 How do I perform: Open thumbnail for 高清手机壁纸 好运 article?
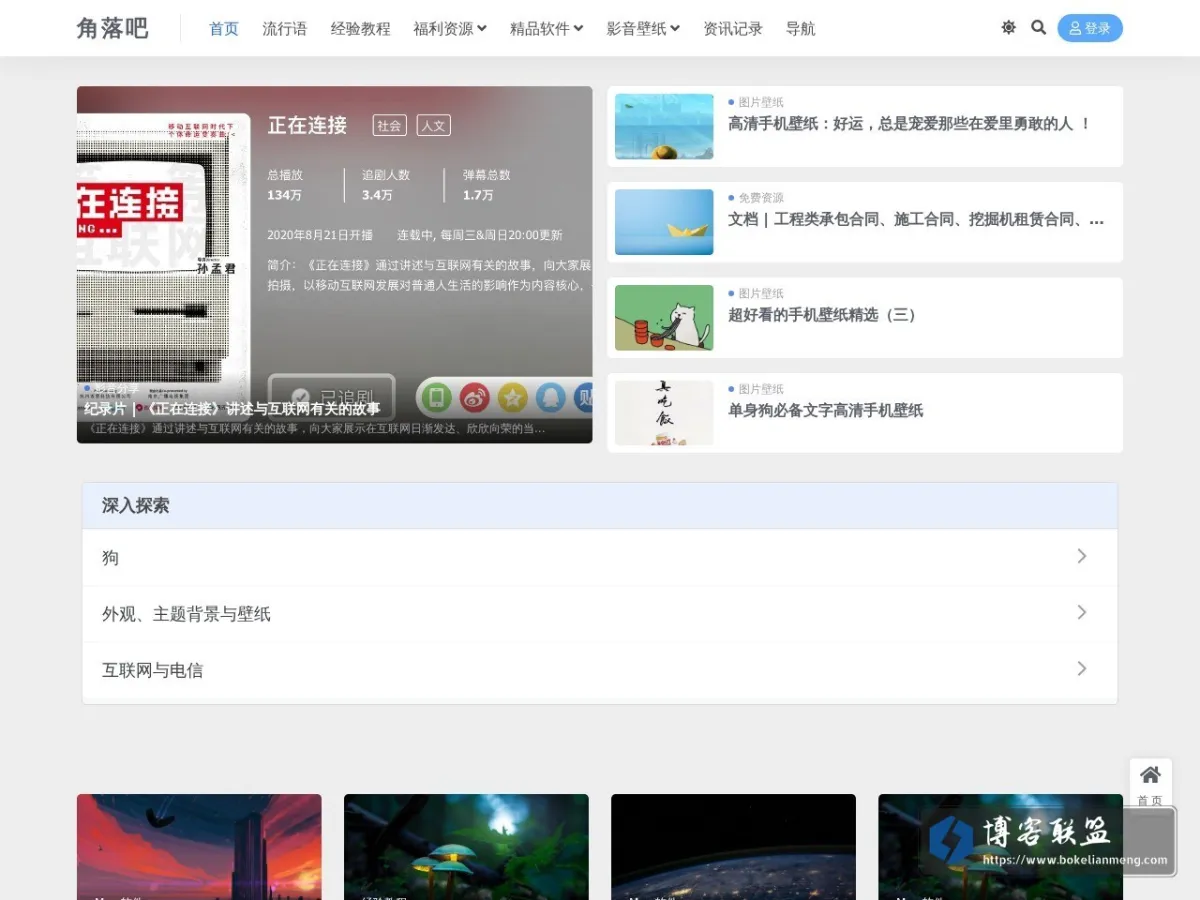tap(664, 126)
